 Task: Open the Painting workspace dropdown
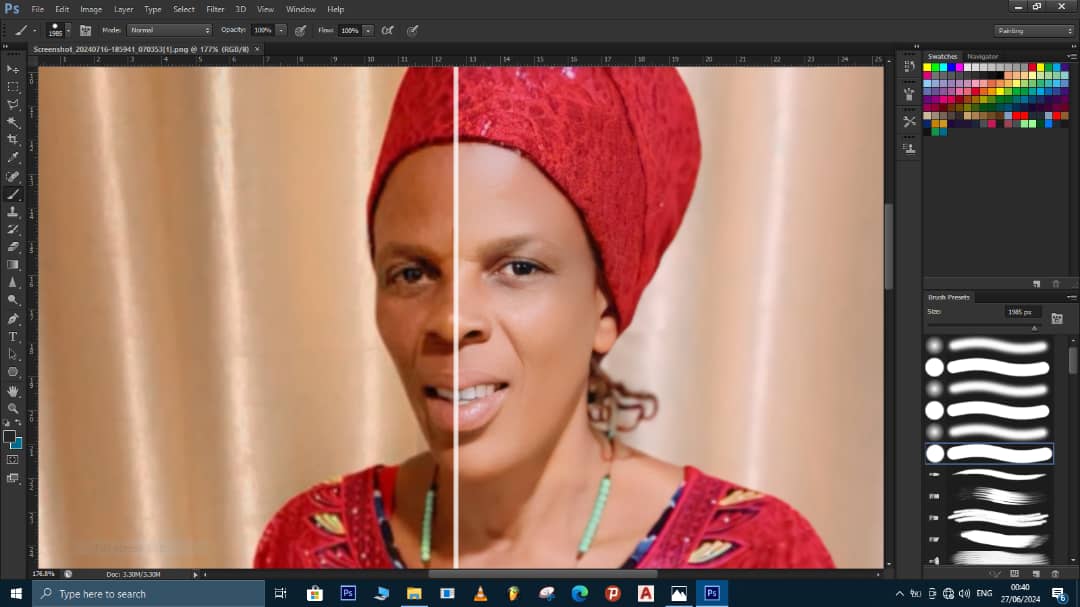(1034, 31)
